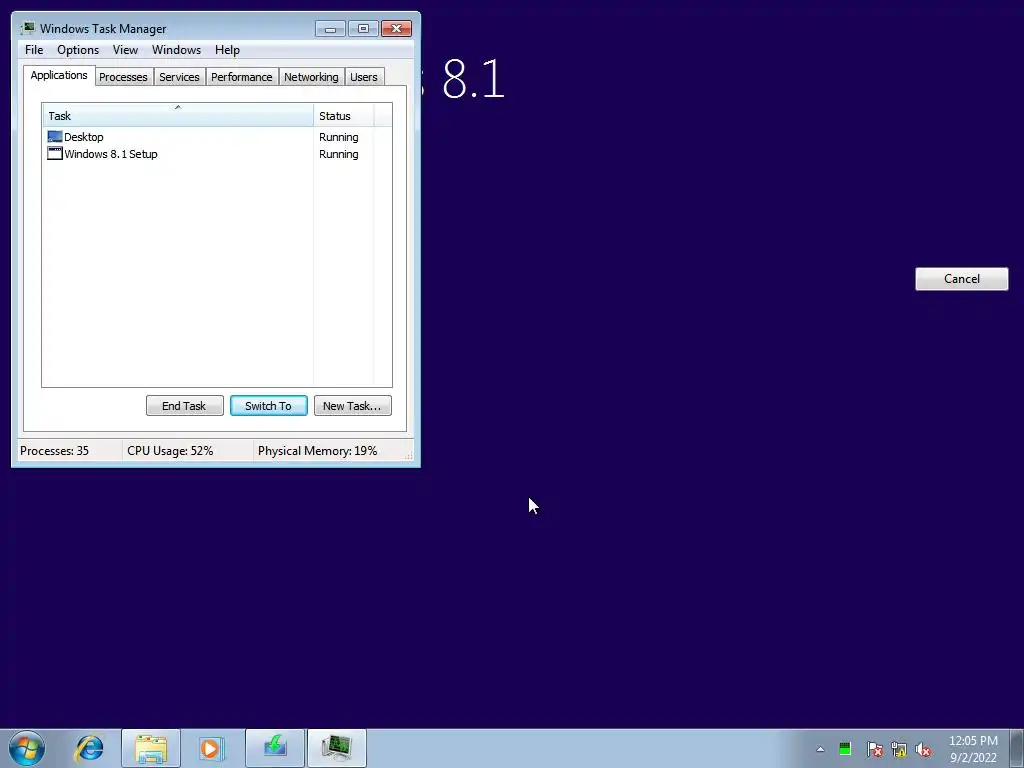
Task: Open Windows Media Player taskbar icon
Action: coord(211,748)
